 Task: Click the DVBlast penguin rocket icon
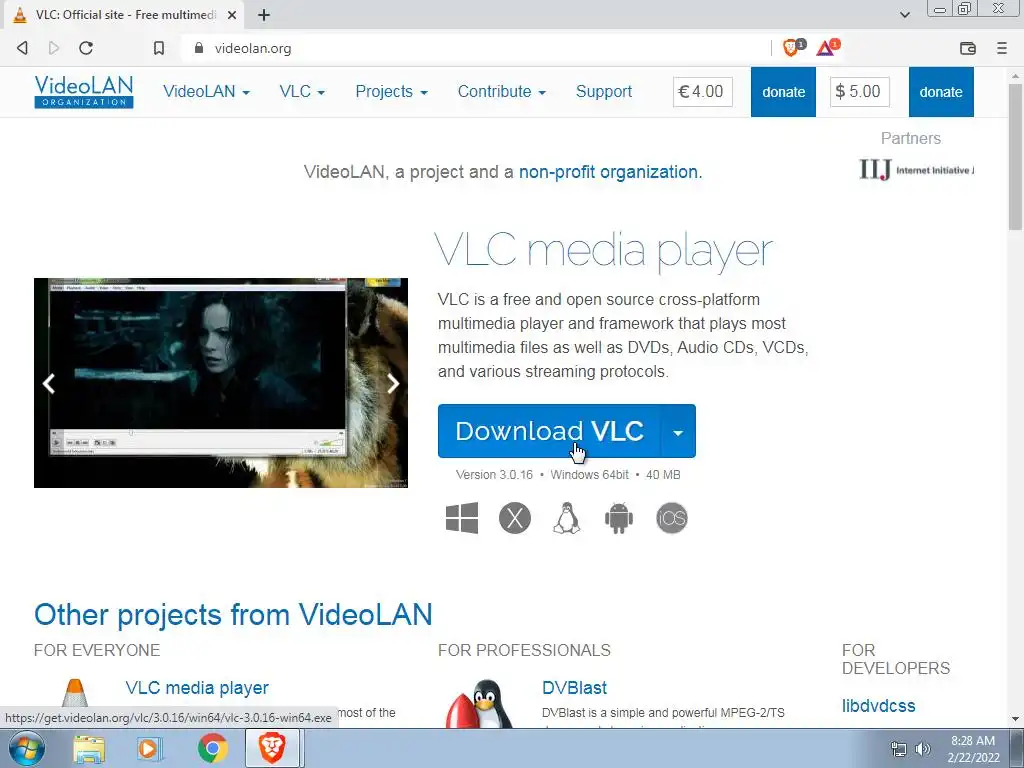[x=480, y=703]
